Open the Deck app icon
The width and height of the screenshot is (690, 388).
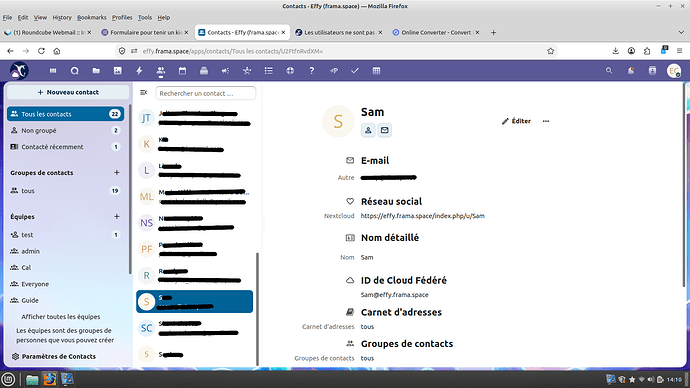click(204, 71)
